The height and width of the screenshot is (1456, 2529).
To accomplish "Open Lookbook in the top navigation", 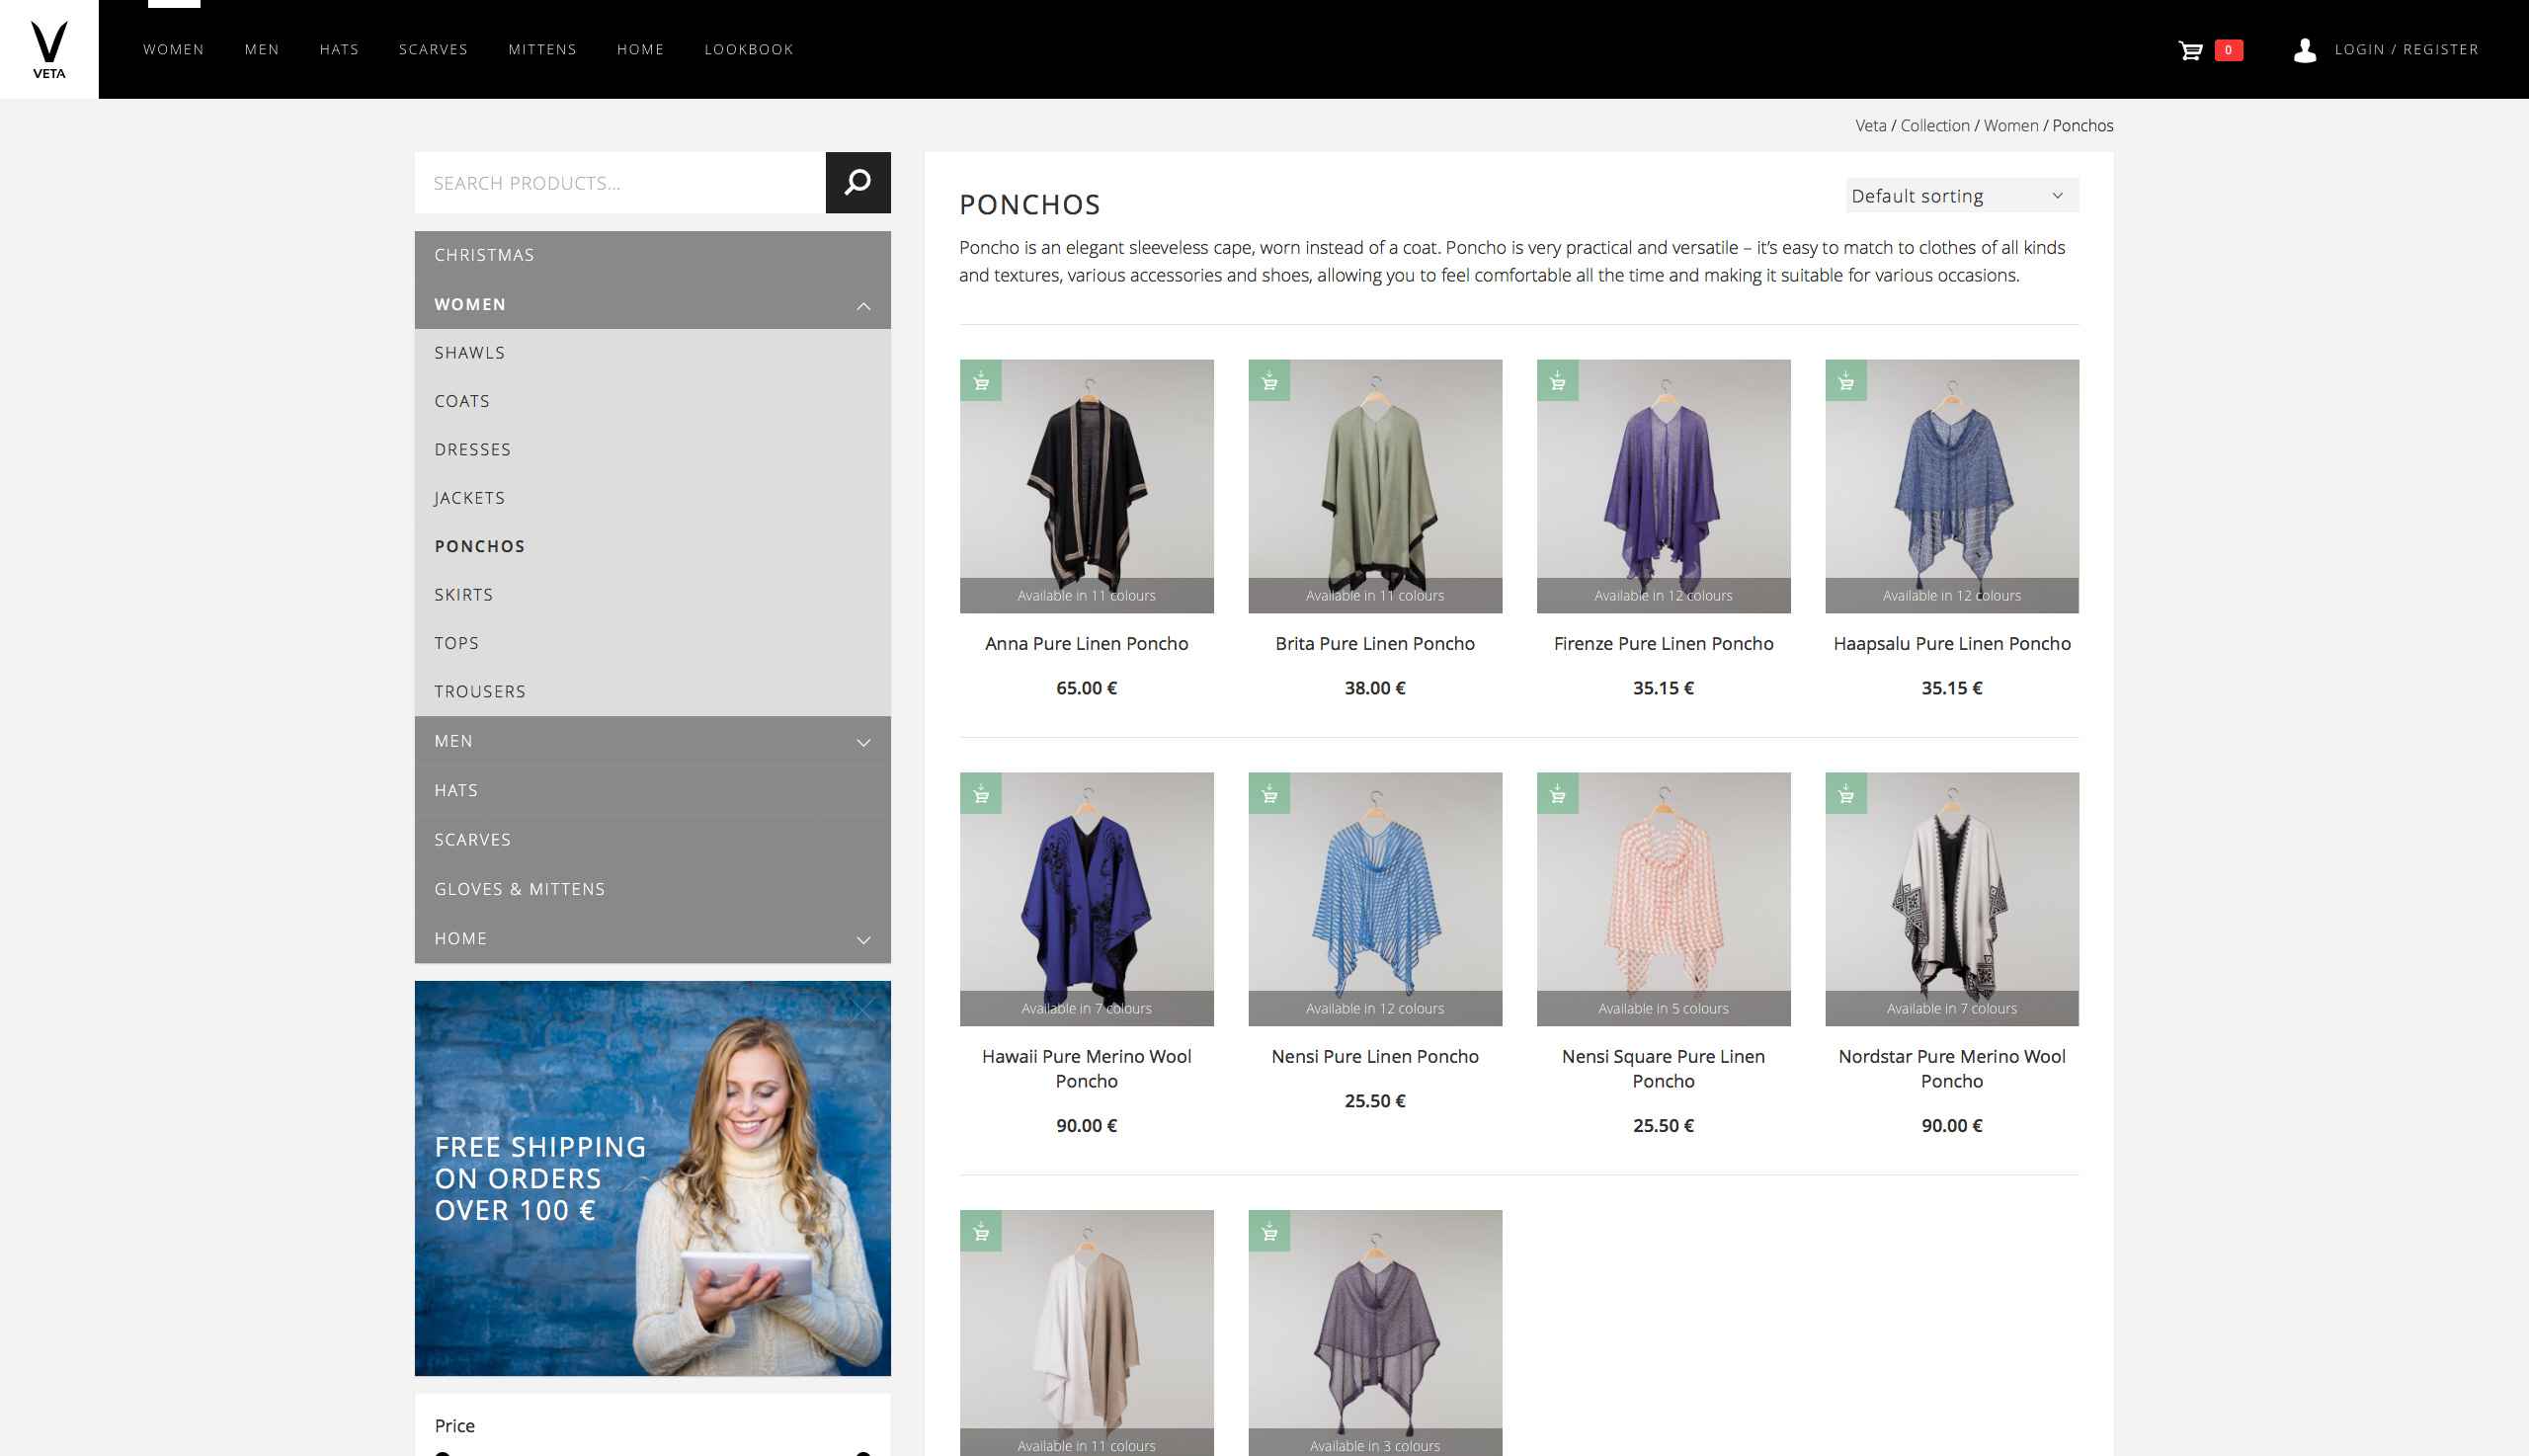I will tap(749, 50).
